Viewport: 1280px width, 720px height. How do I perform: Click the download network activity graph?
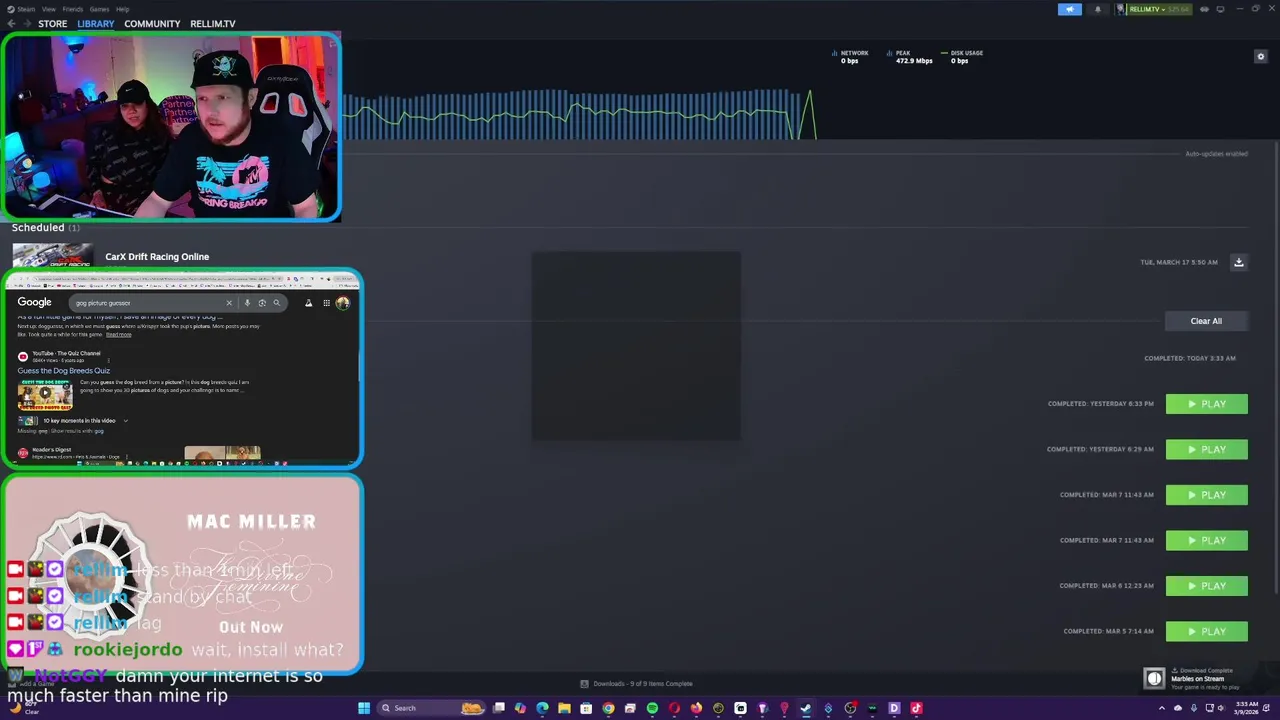[580, 114]
